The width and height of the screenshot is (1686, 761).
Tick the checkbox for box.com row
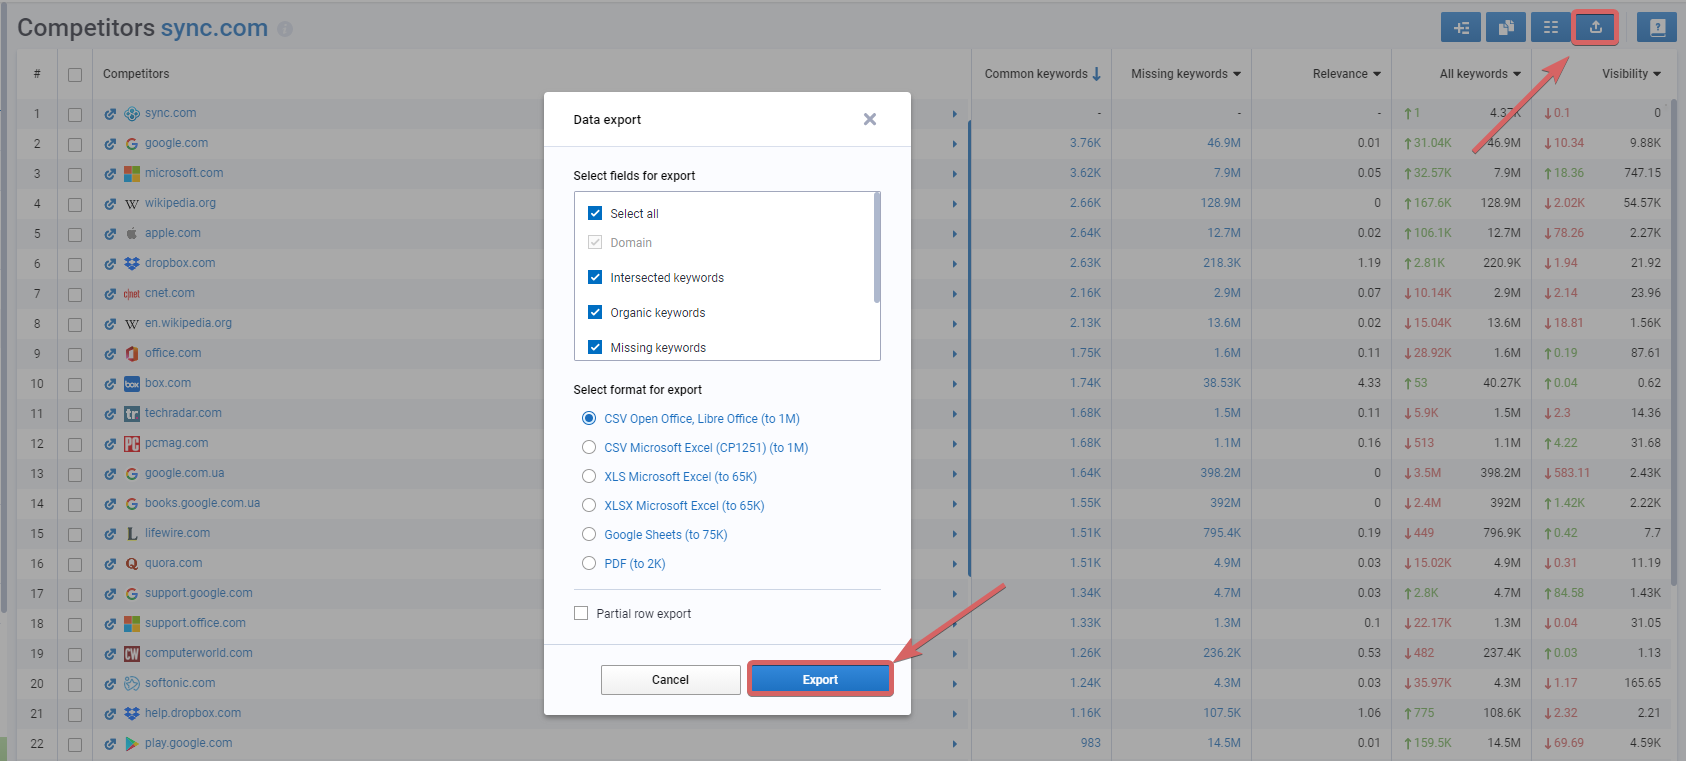(75, 384)
